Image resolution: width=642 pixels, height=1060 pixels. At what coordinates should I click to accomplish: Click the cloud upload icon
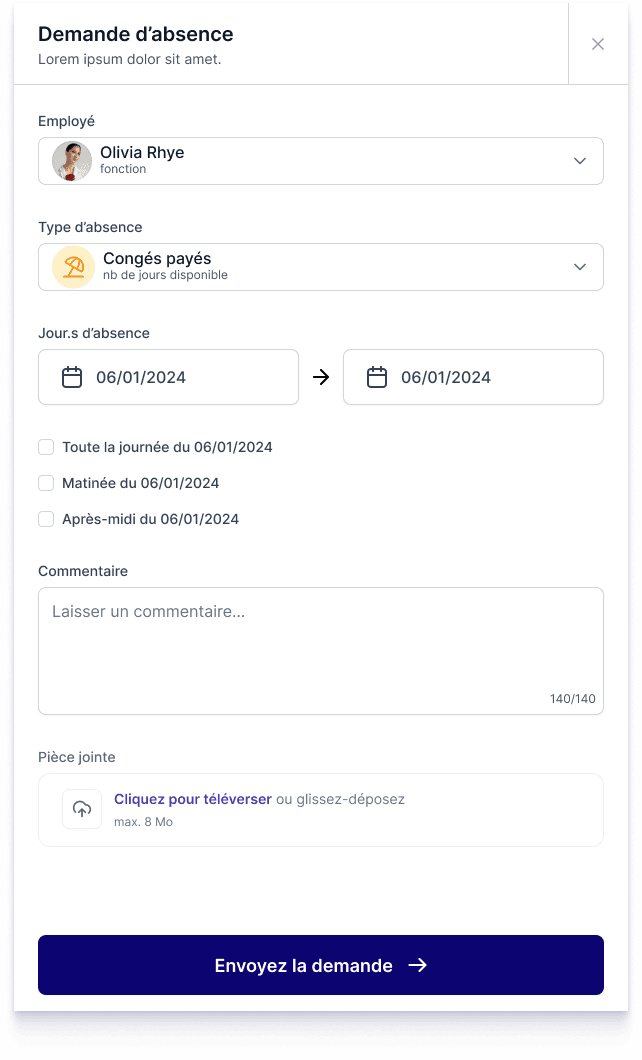point(82,809)
